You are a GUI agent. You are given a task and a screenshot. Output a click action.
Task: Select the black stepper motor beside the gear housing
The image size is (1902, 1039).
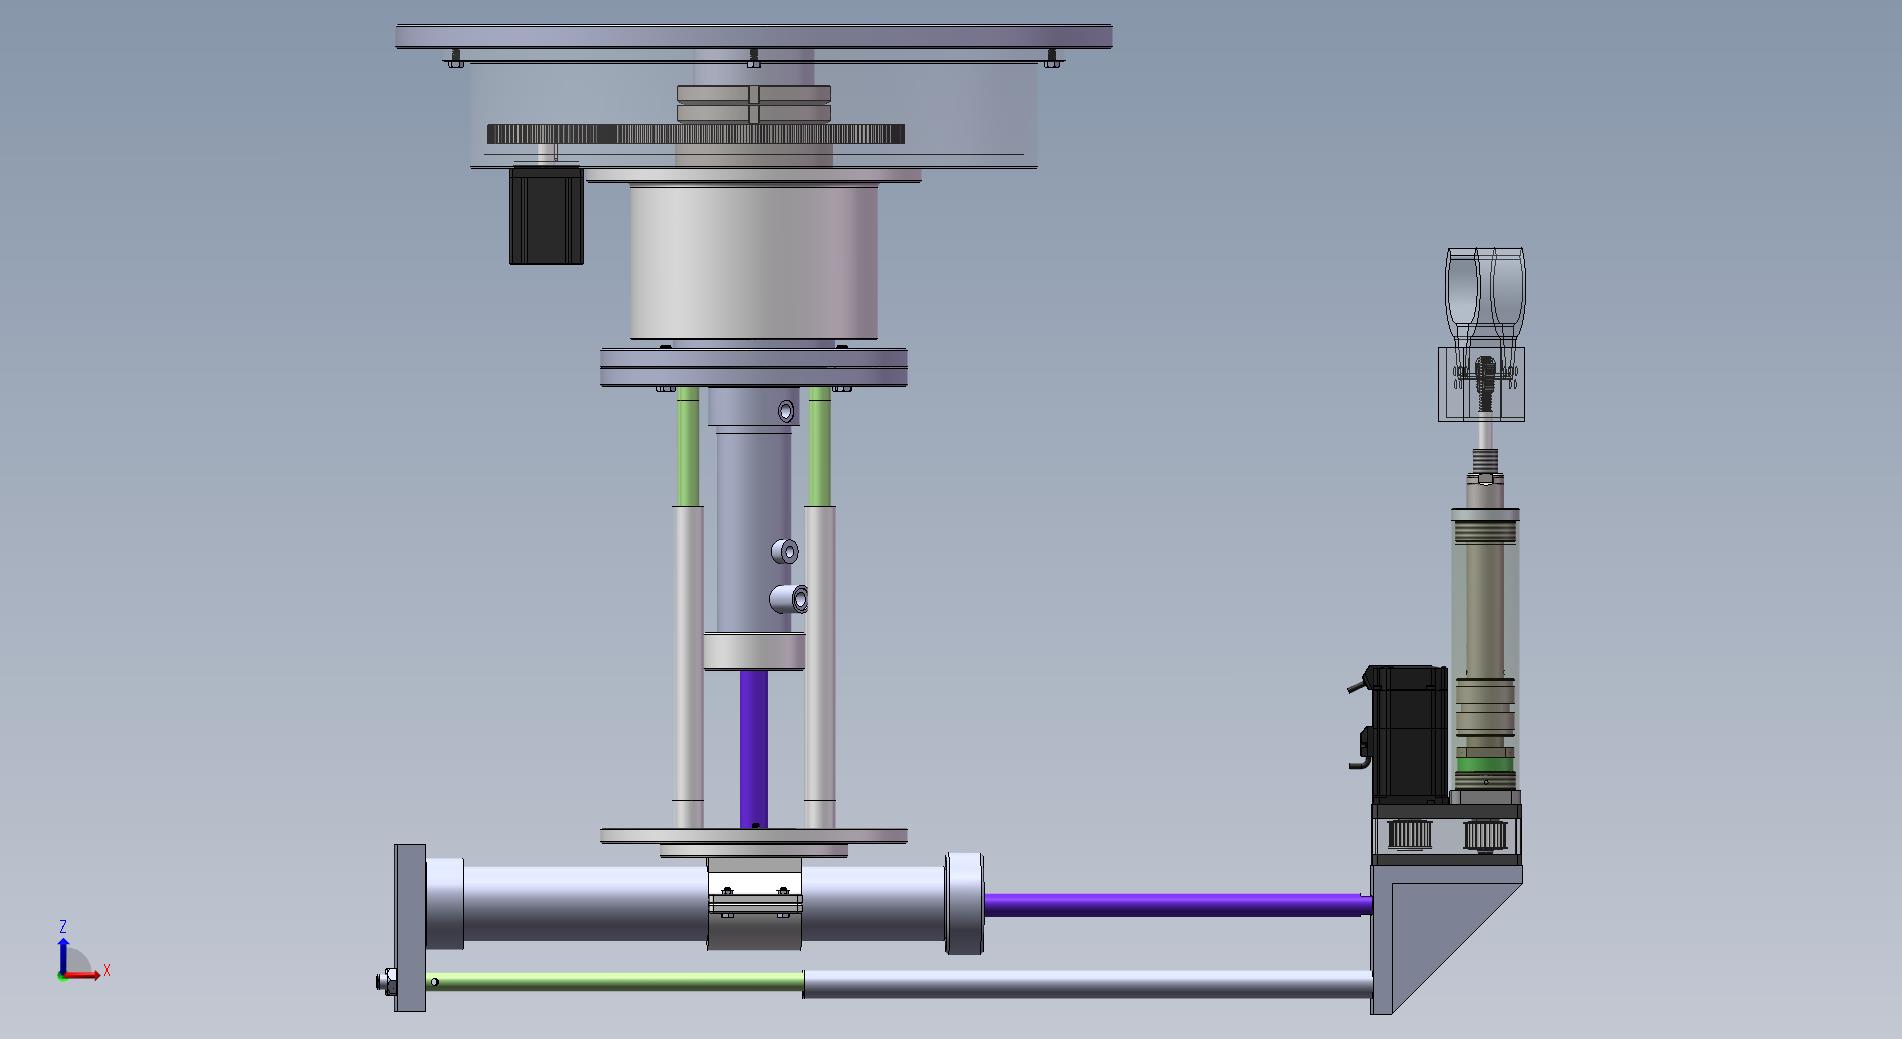546,215
